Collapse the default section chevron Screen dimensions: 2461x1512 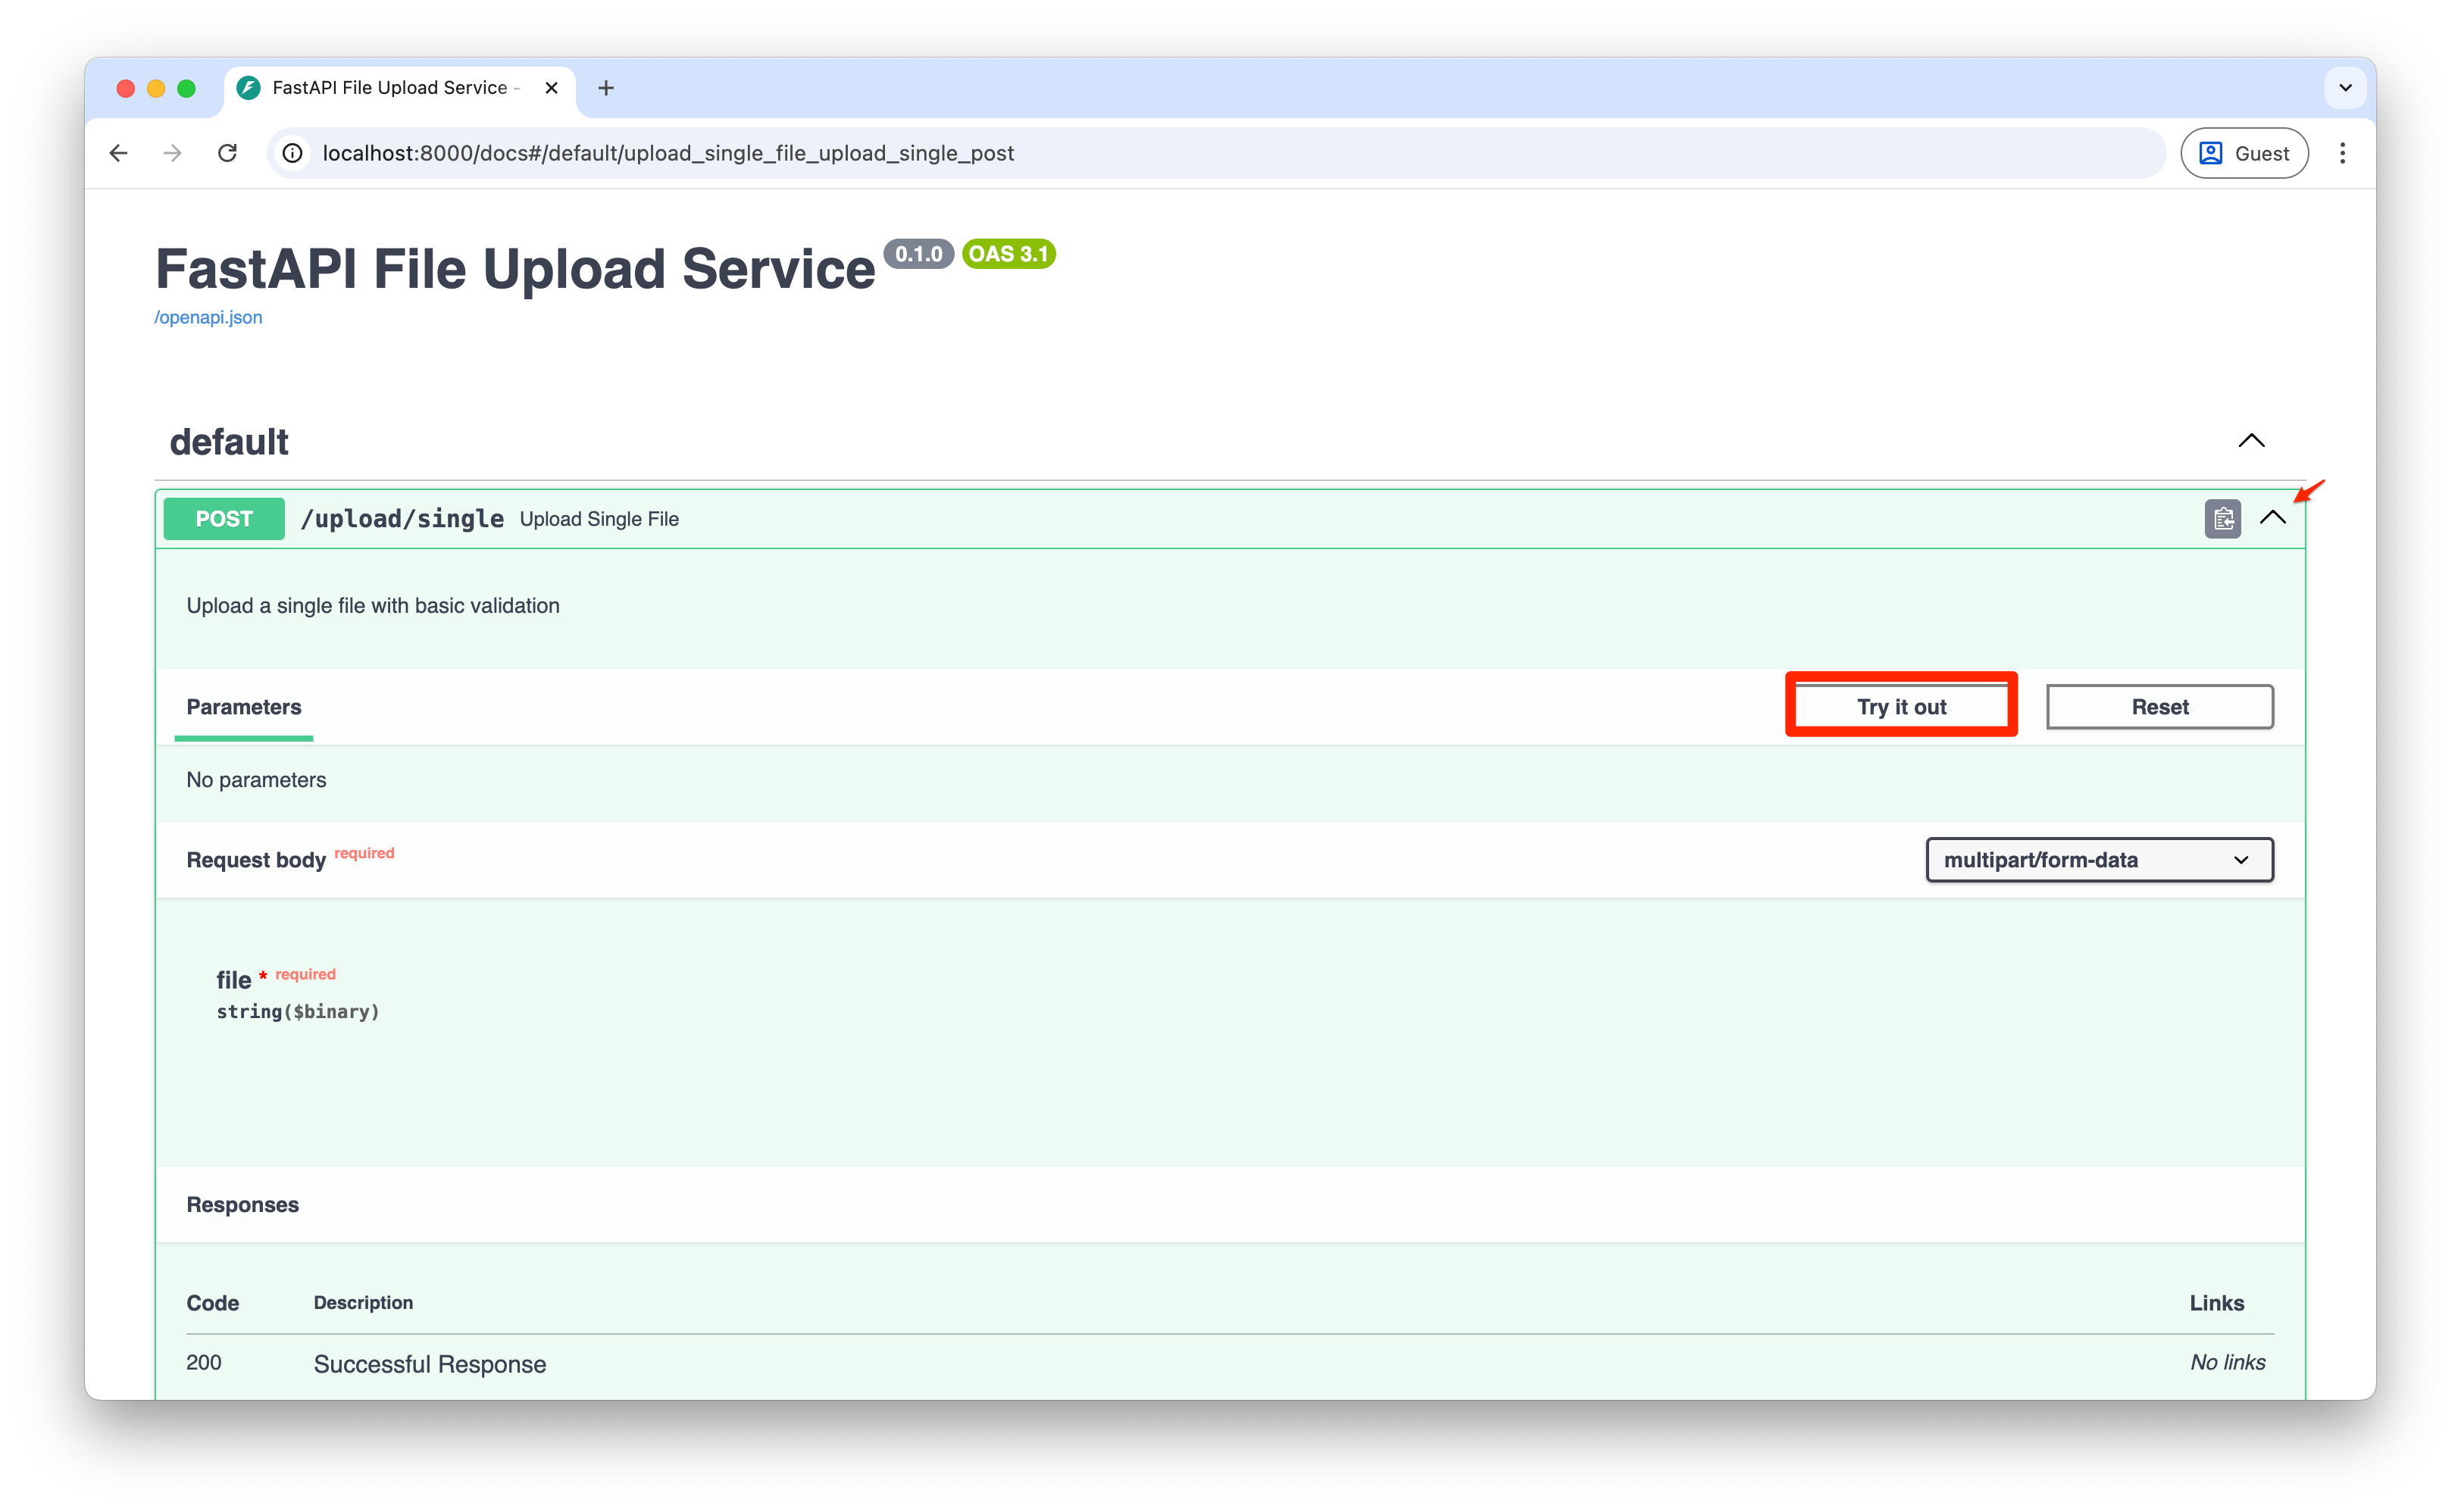(2250, 441)
